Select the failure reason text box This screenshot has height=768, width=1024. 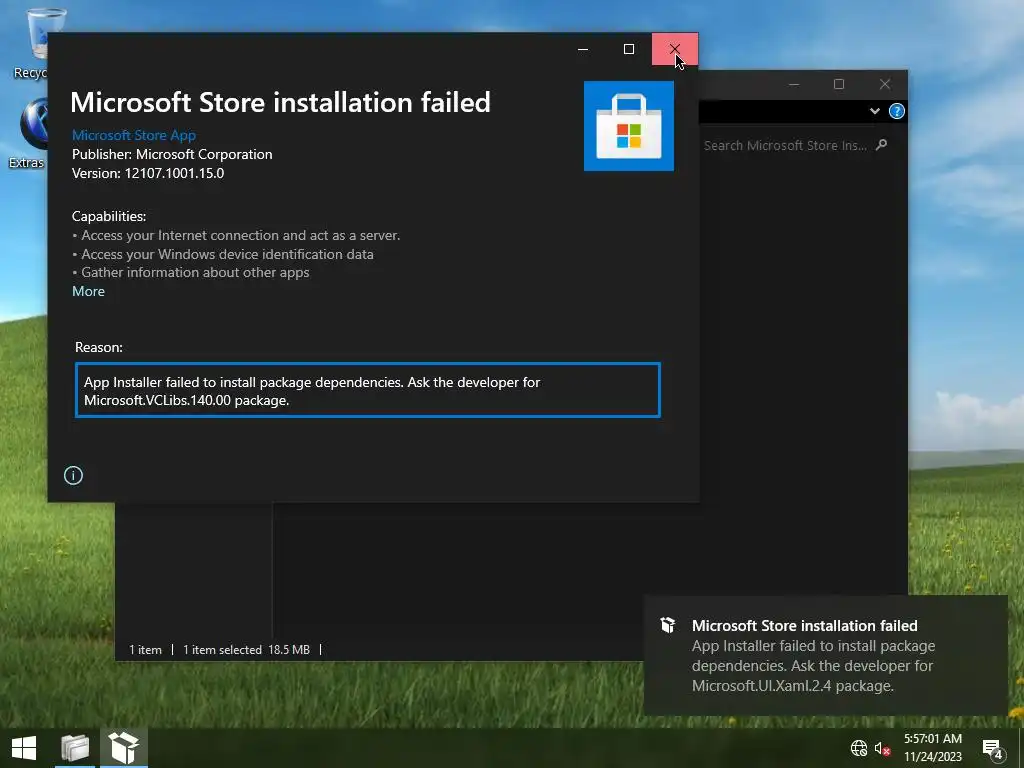[368, 390]
